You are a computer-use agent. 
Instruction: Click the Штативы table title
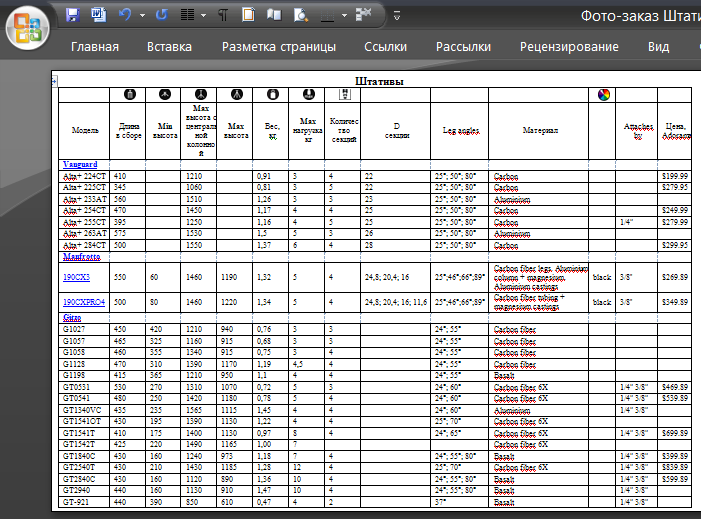(x=379, y=81)
